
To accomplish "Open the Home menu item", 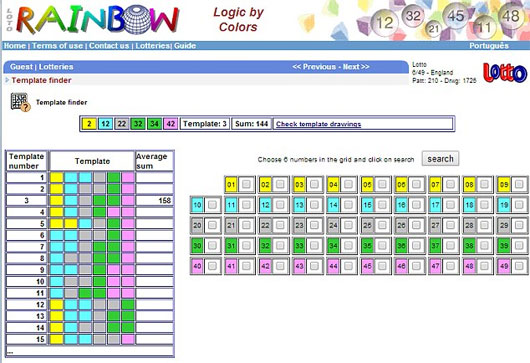I will [x=15, y=46].
